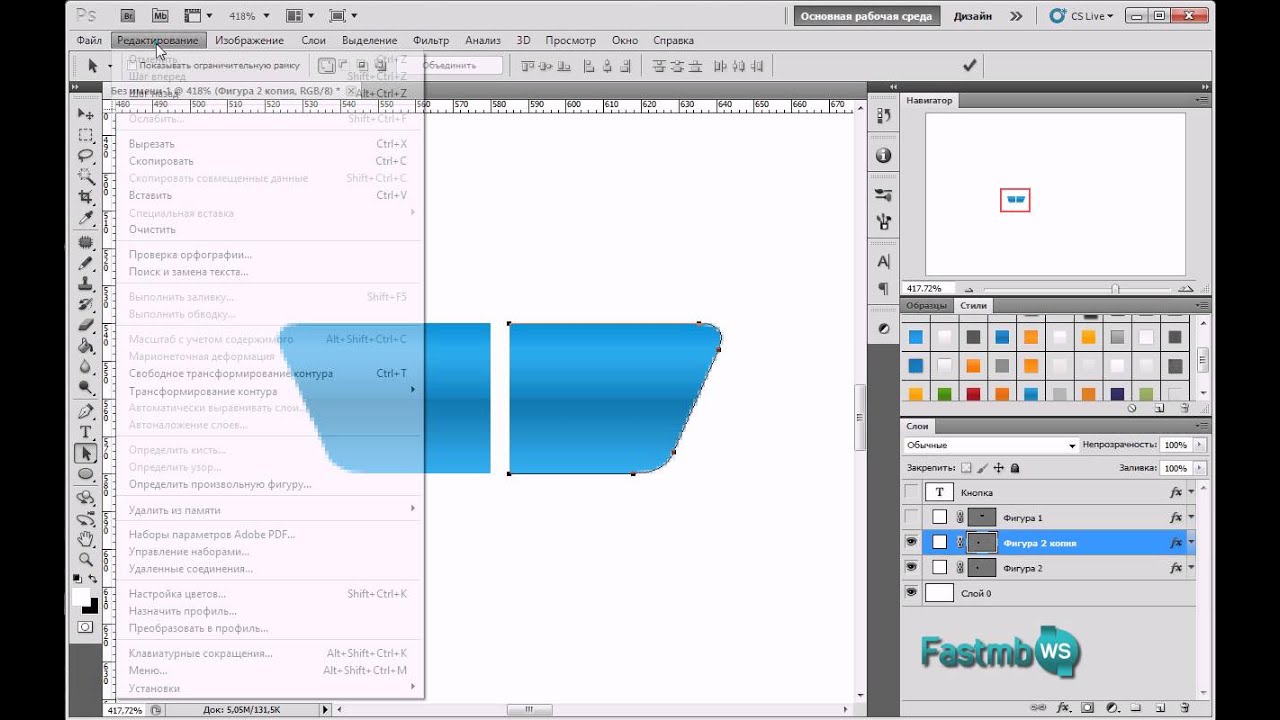Screen dimensions: 1280x720
Task: Add a layer mask at the panel bottom
Action: (x=1087, y=707)
